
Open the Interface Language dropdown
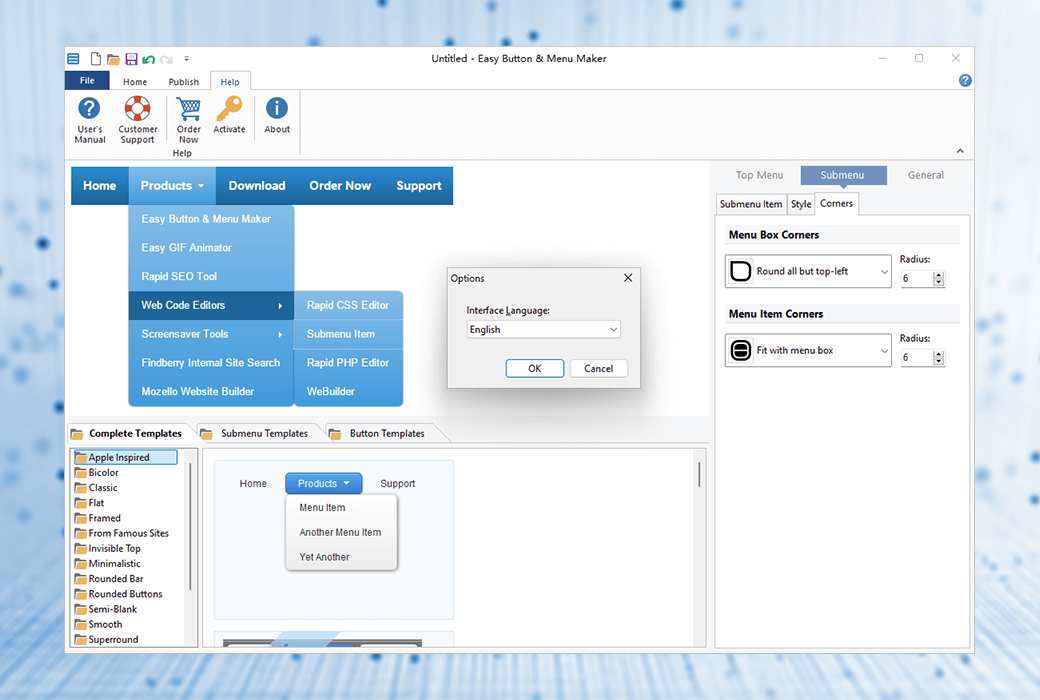[x=543, y=330]
